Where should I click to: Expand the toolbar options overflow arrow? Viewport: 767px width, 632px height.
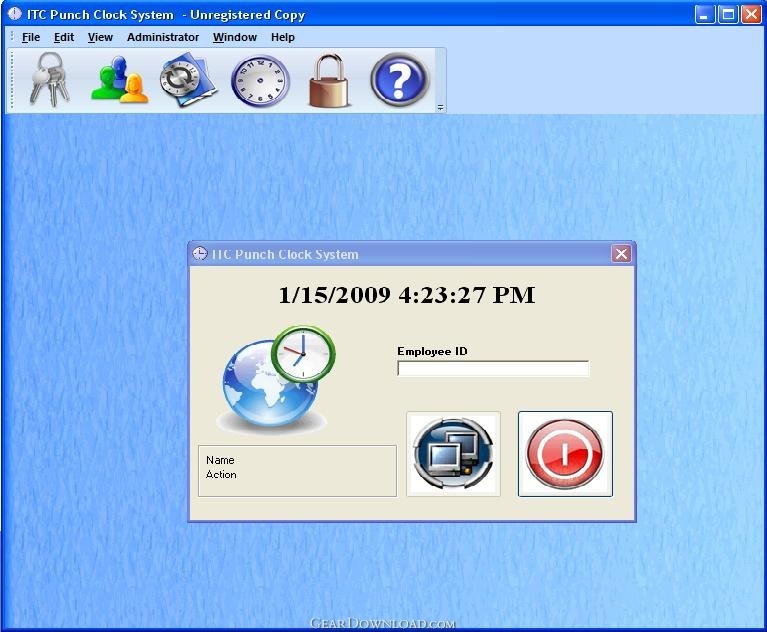click(440, 107)
